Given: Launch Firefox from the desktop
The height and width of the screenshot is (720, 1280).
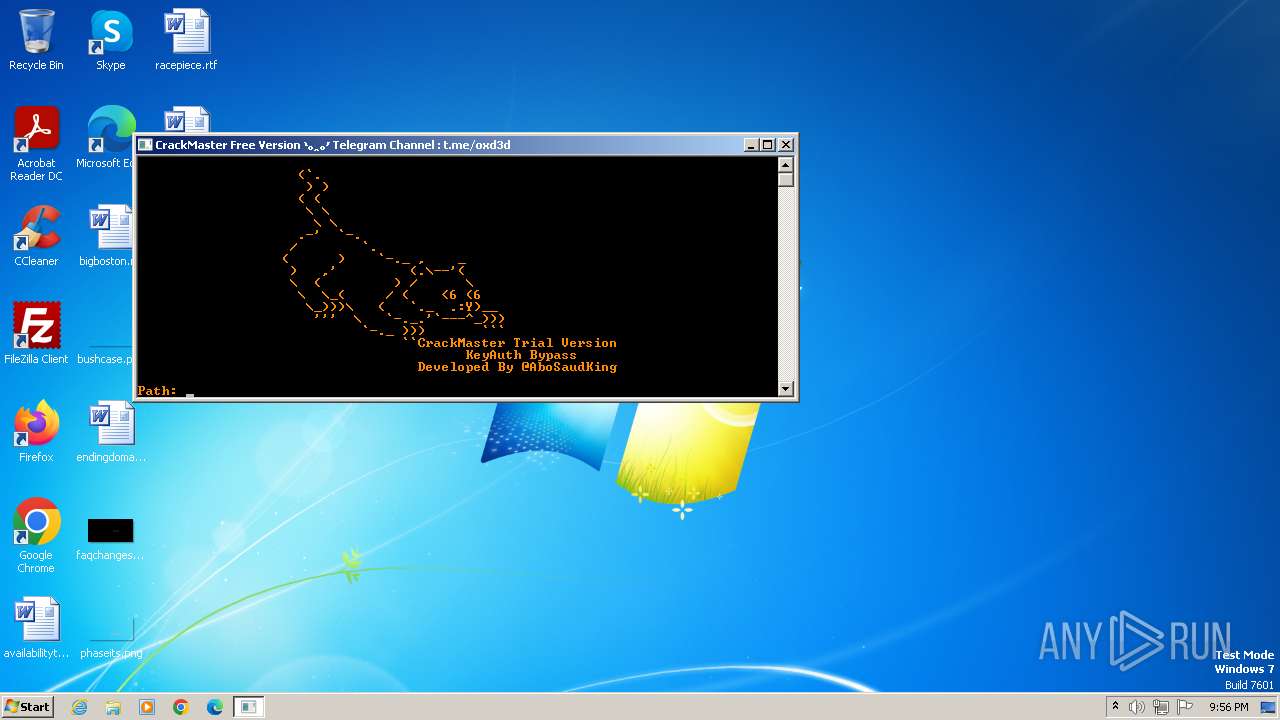Looking at the screenshot, I should pyautogui.click(x=36, y=432).
